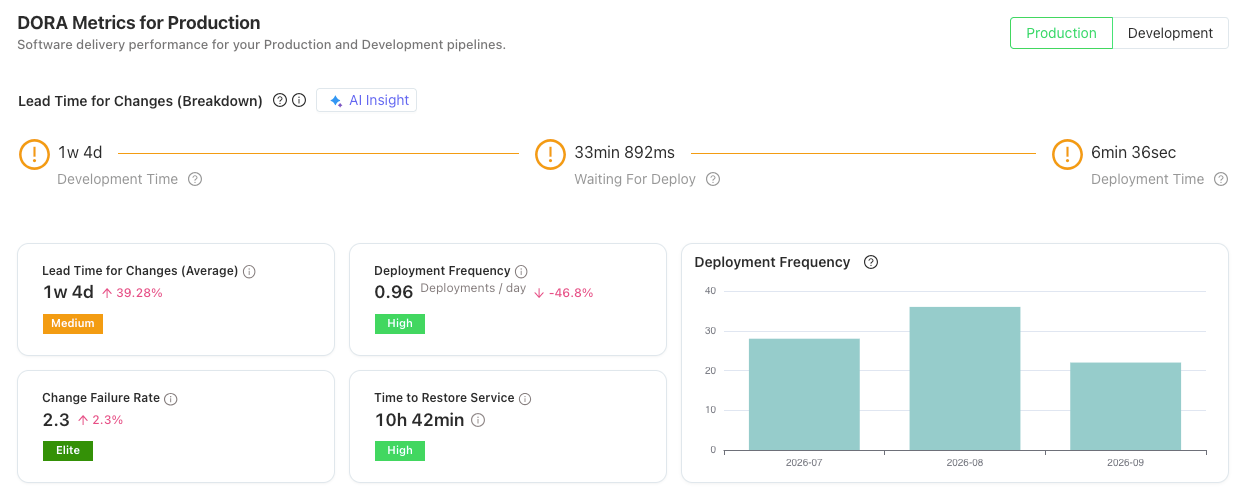The height and width of the screenshot is (496, 1250).
Task: Click the Lead Time for Changes (Breakdown) label
Action: (x=140, y=101)
